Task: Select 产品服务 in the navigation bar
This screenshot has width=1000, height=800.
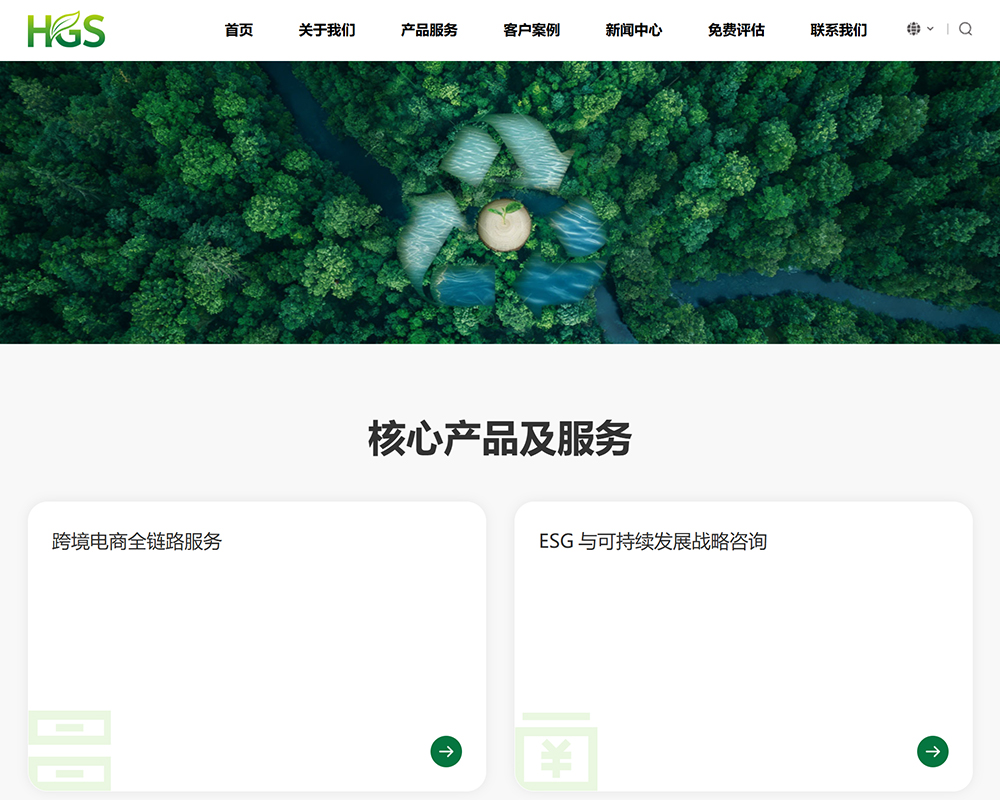Action: 429,30
